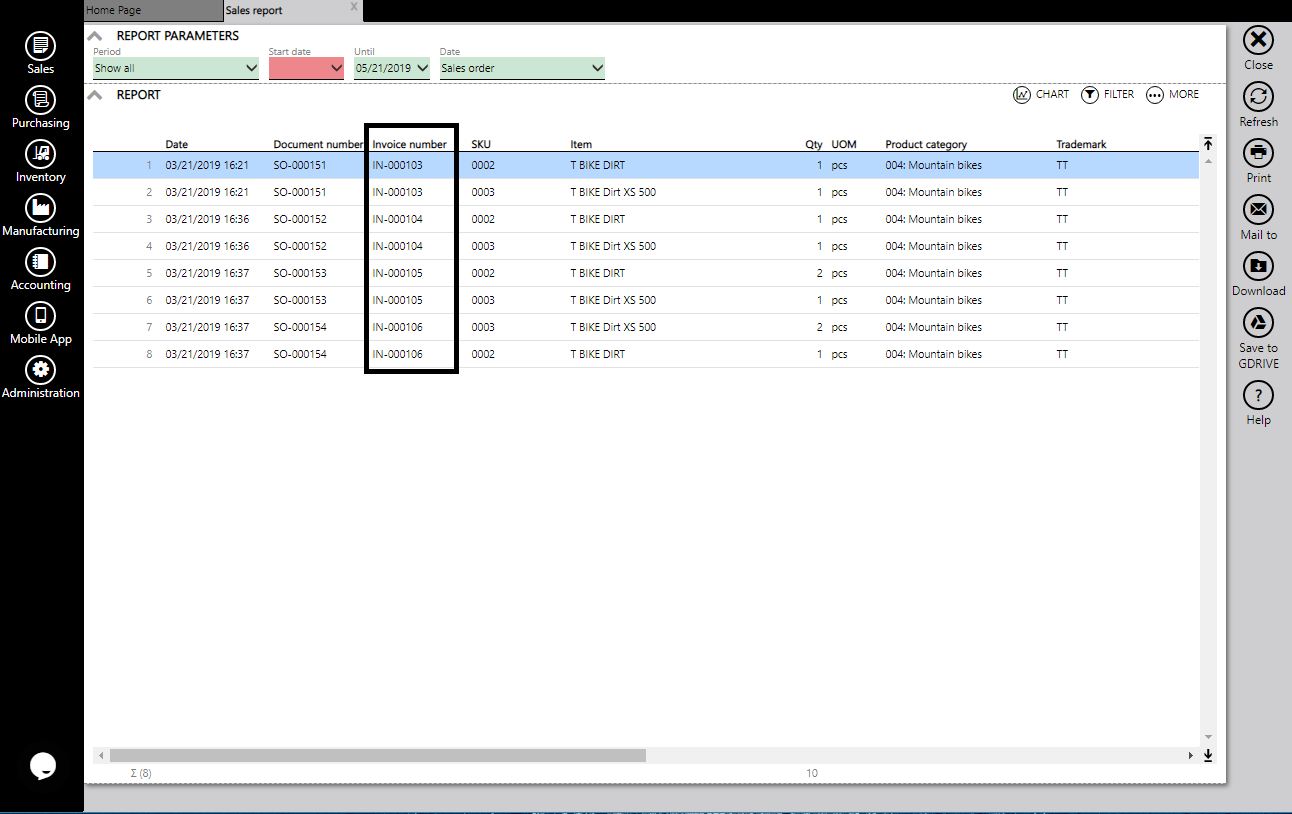Refresh the sales report

[1257, 103]
